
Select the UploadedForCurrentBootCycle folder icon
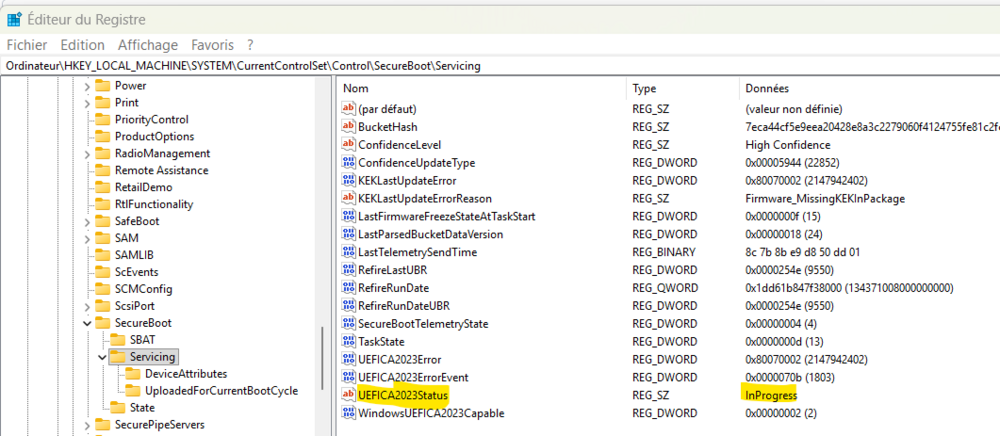click(x=133, y=391)
